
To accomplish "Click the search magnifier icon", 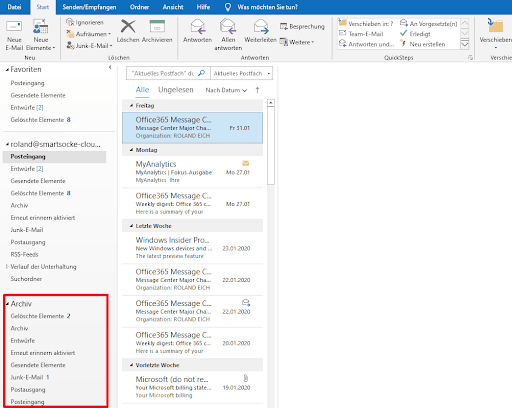I will pyautogui.click(x=202, y=73).
